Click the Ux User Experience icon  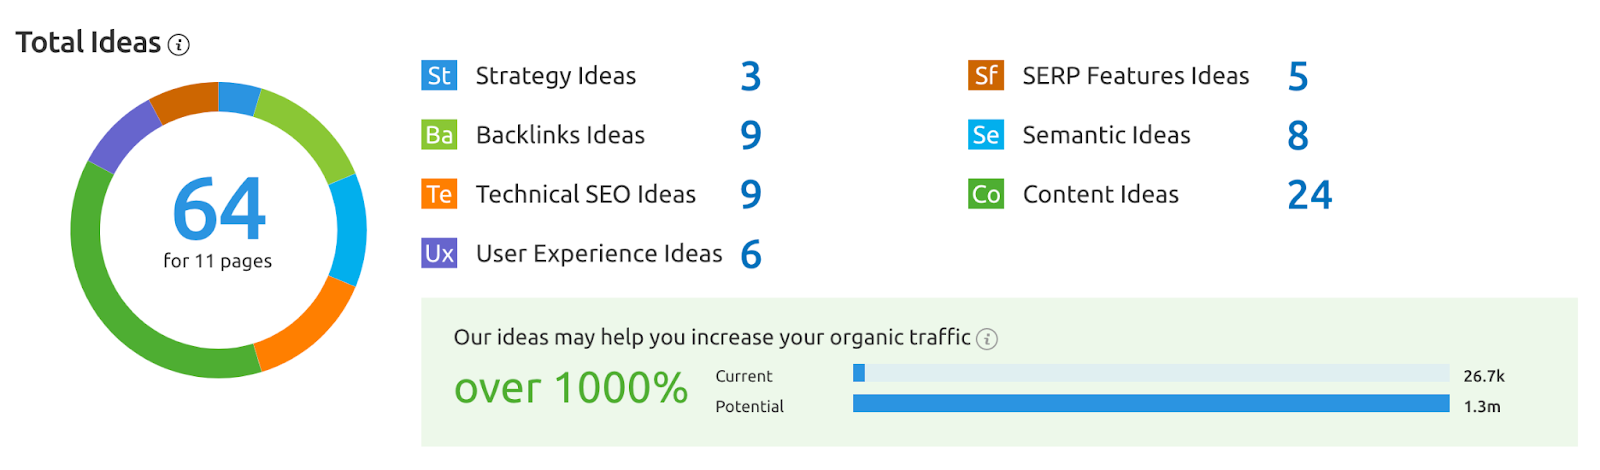[439, 253]
